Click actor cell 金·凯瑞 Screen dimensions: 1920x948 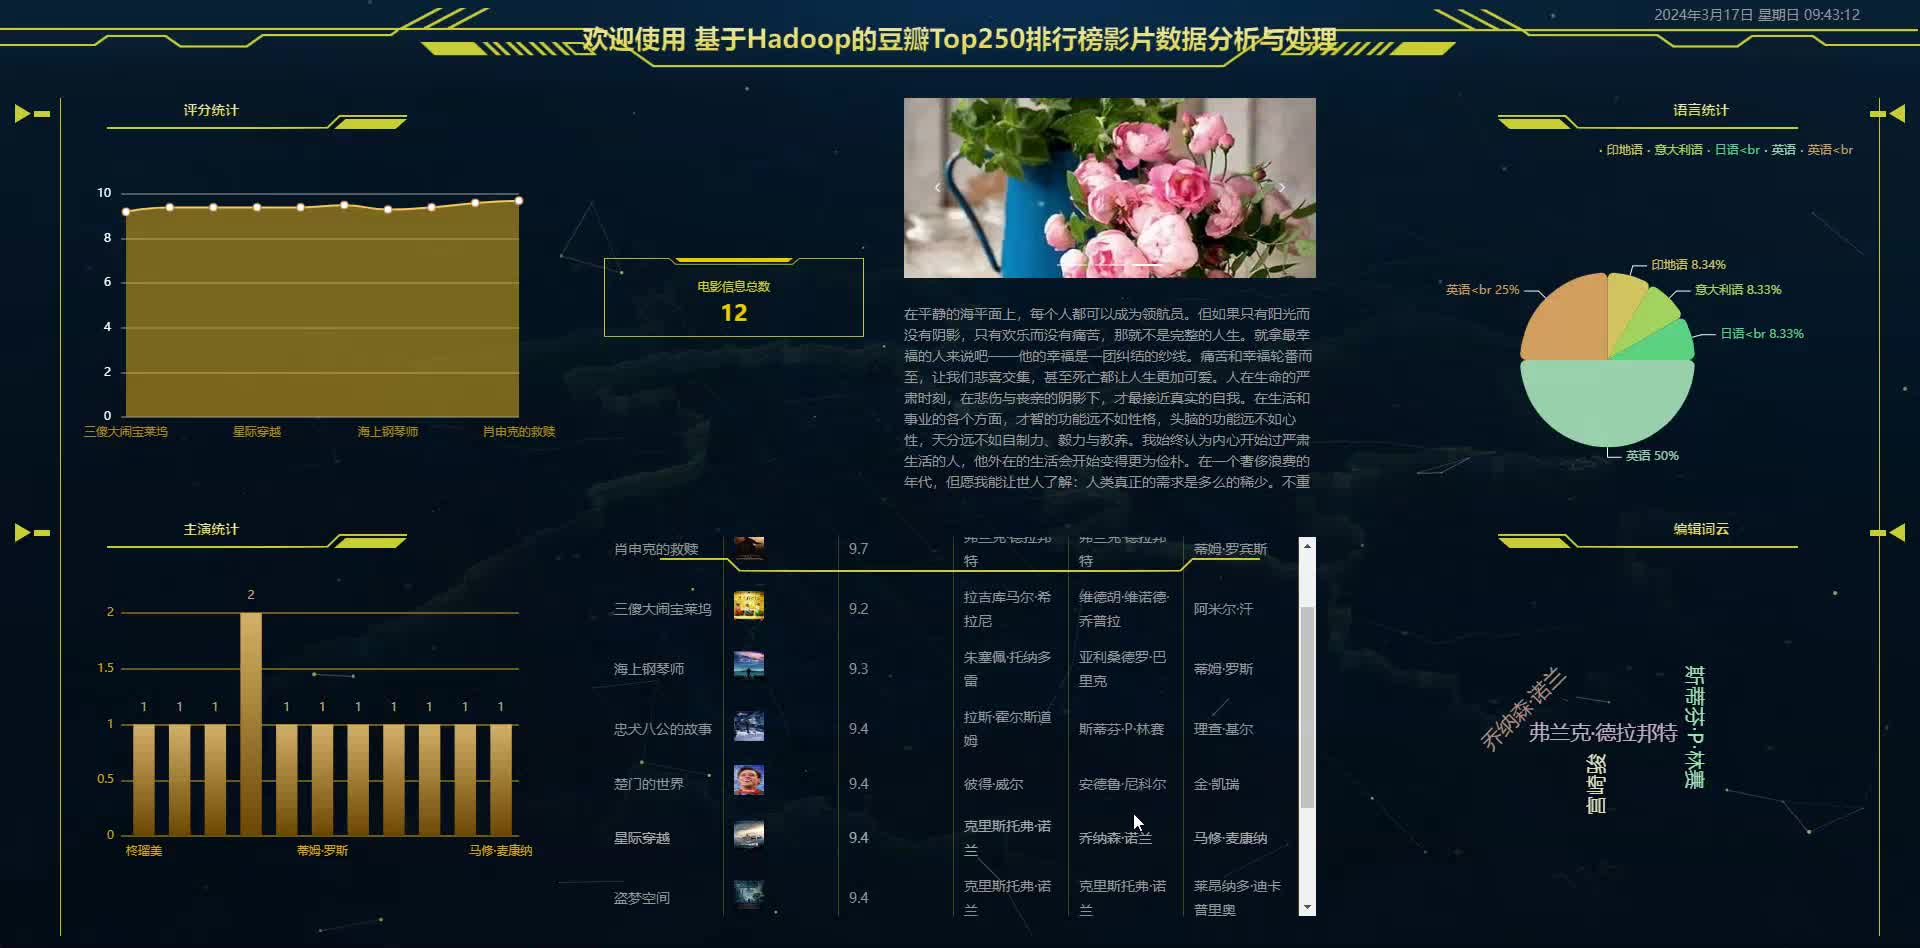(1216, 784)
